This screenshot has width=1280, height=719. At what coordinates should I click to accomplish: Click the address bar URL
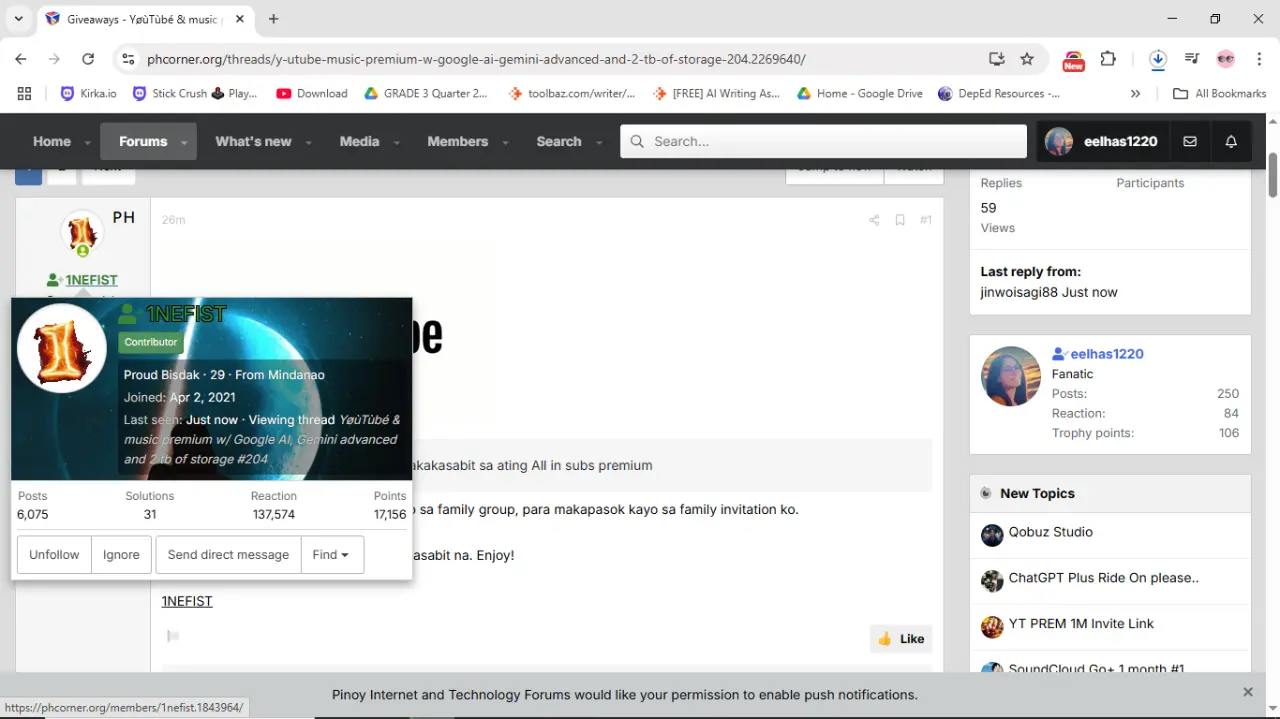pos(476,59)
